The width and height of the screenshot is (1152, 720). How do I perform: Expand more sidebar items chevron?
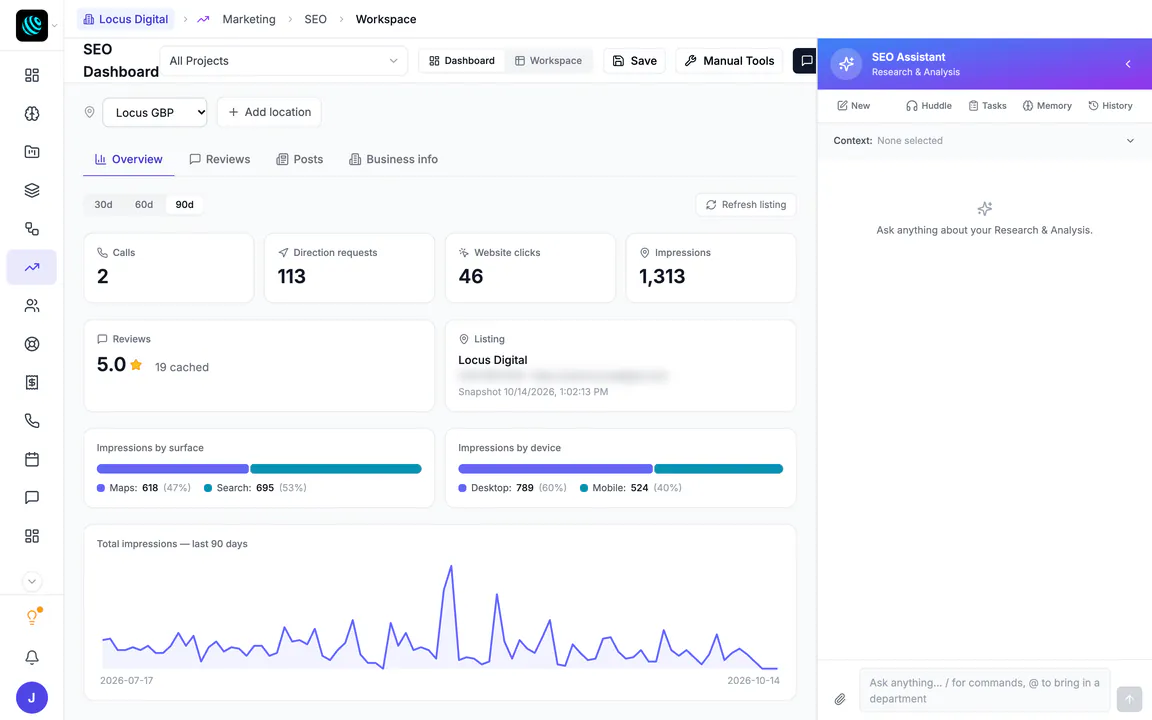(32, 581)
